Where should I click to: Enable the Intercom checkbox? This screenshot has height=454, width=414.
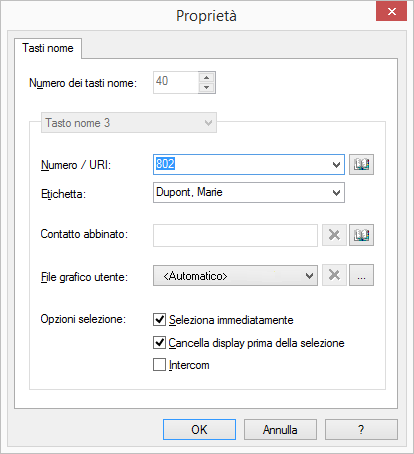pyautogui.click(x=159, y=365)
